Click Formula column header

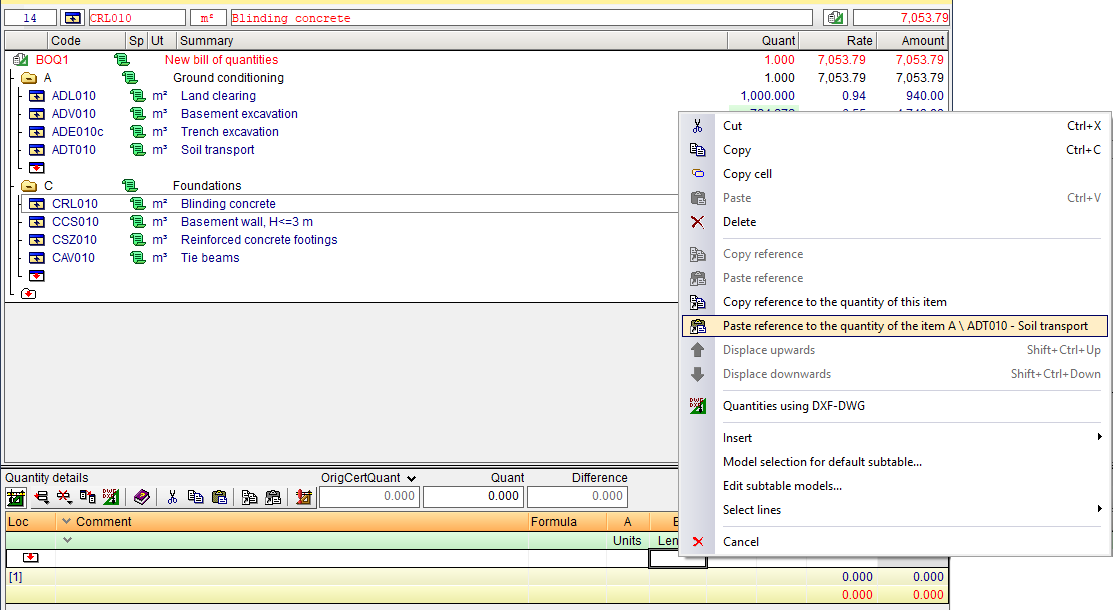coord(567,522)
